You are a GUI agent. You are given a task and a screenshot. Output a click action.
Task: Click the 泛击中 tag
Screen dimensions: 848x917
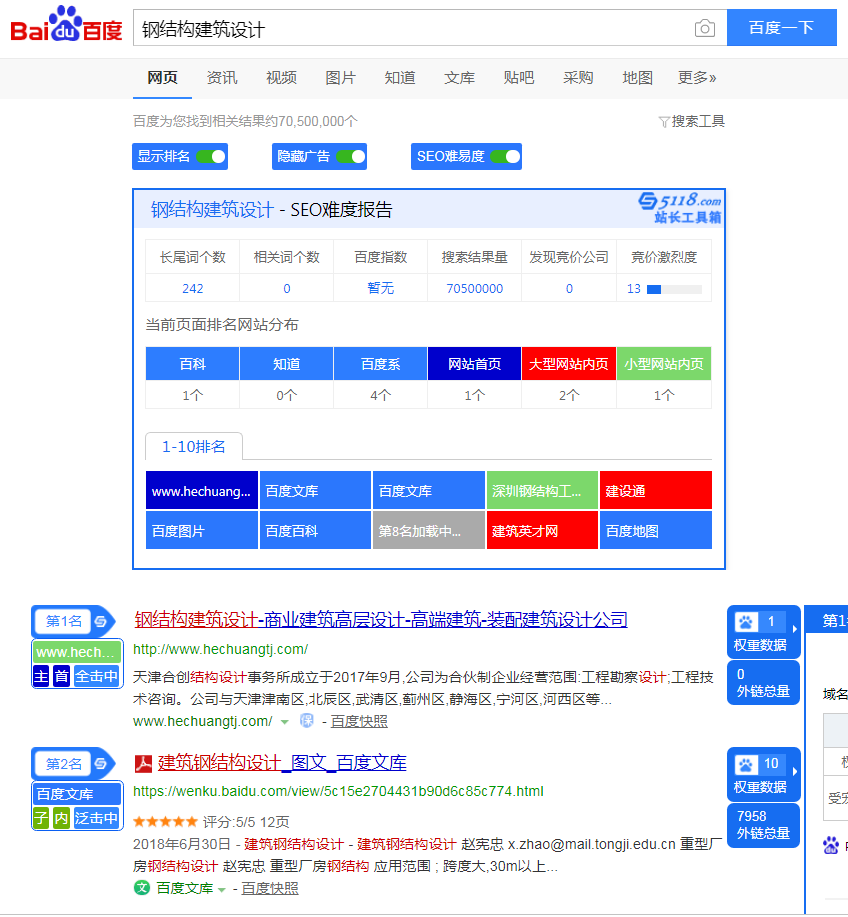click(97, 818)
